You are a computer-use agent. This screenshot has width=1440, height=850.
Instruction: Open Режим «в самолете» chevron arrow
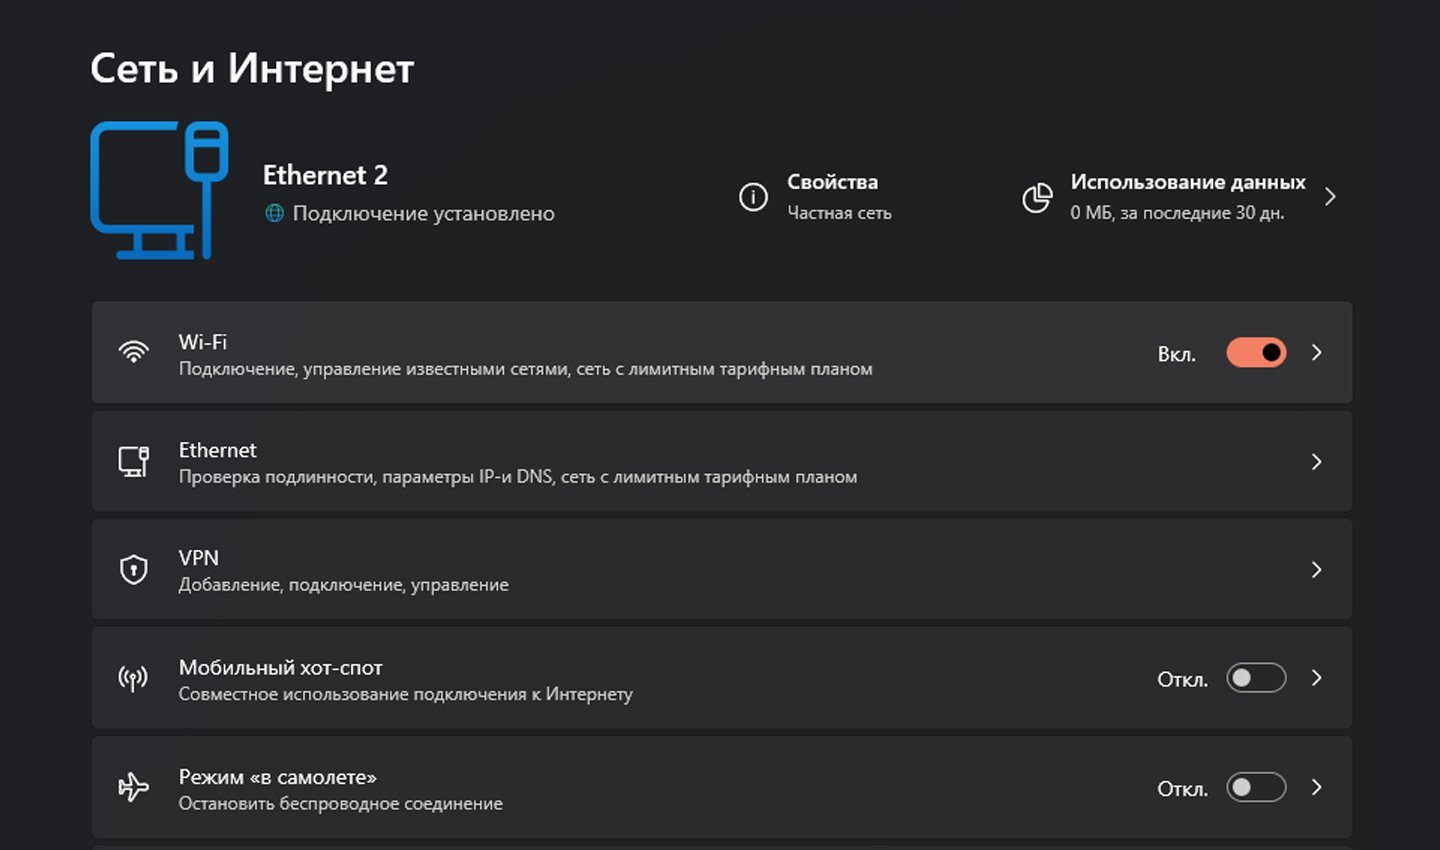coord(1317,787)
